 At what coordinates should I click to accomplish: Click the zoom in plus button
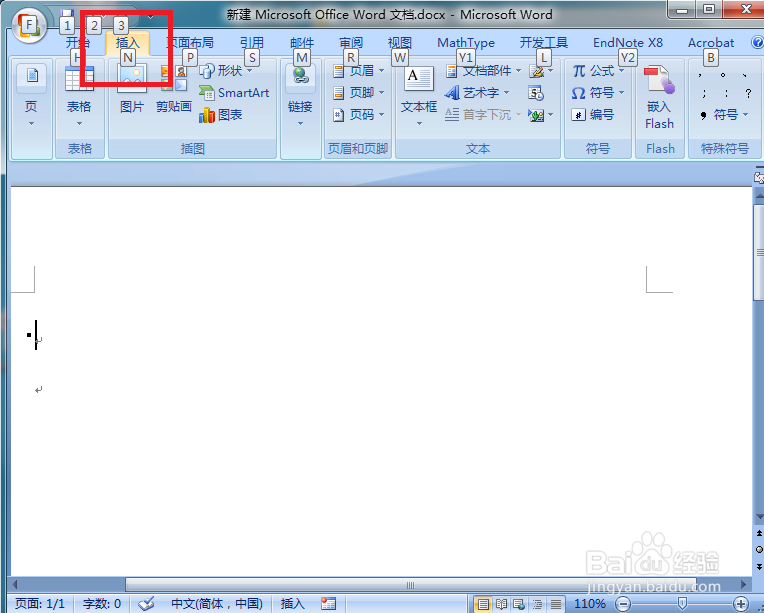click(x=740, y=604)
